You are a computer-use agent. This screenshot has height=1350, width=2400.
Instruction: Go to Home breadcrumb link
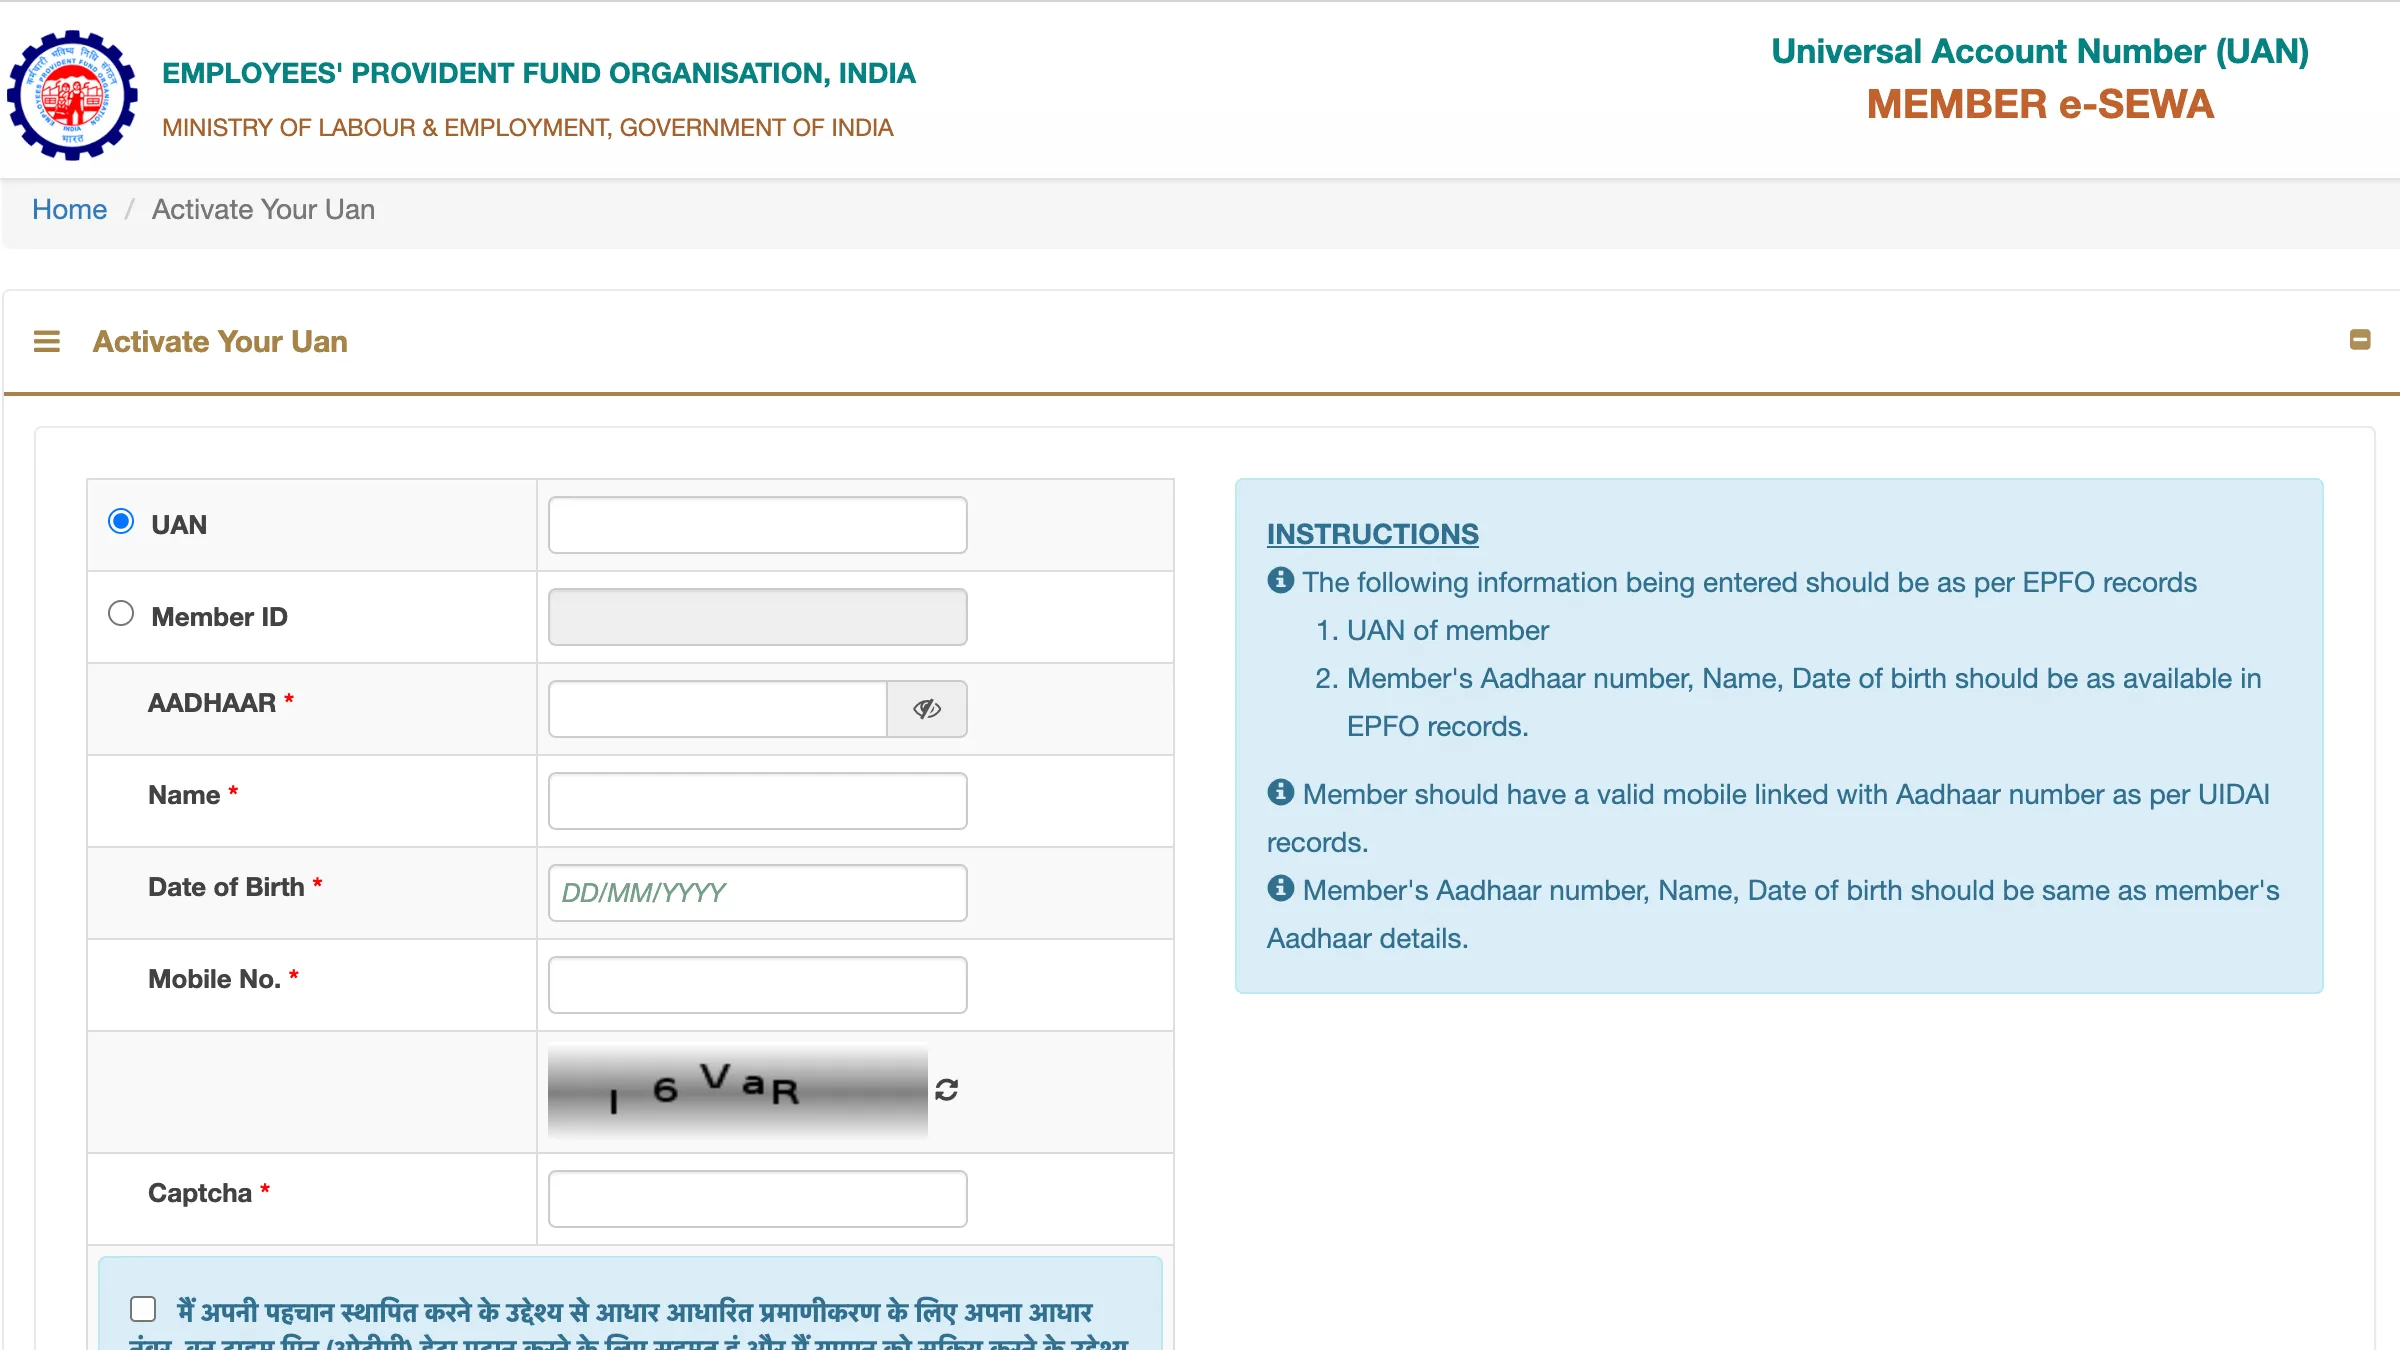point(69,209)
